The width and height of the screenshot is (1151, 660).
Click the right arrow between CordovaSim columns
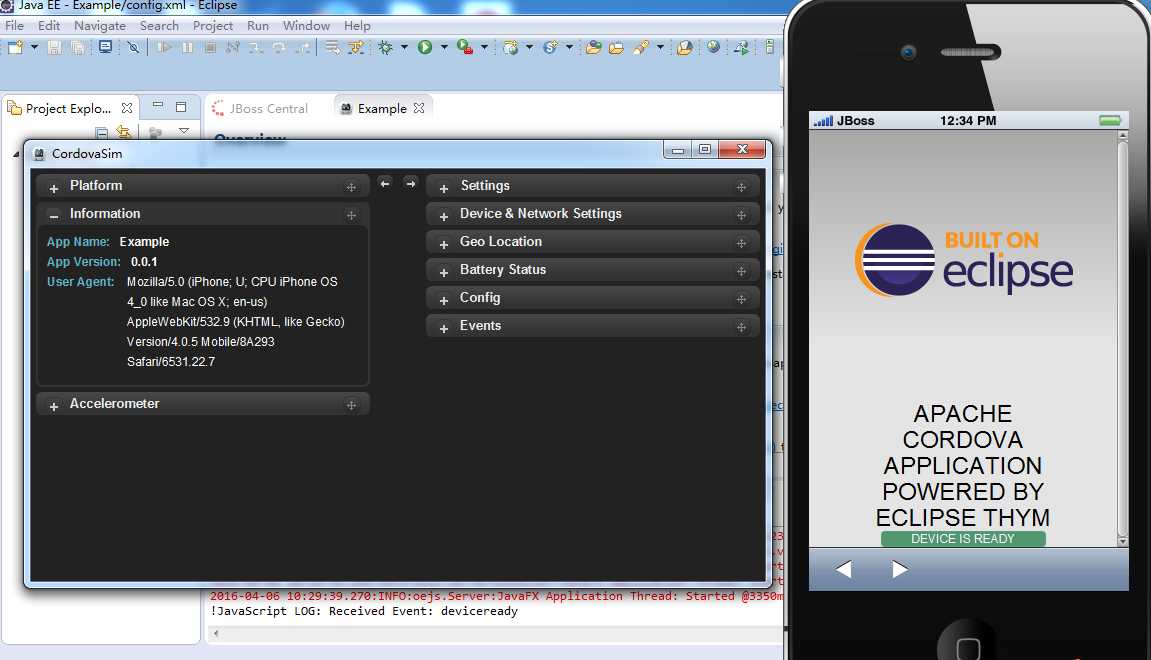coord(410,184)
